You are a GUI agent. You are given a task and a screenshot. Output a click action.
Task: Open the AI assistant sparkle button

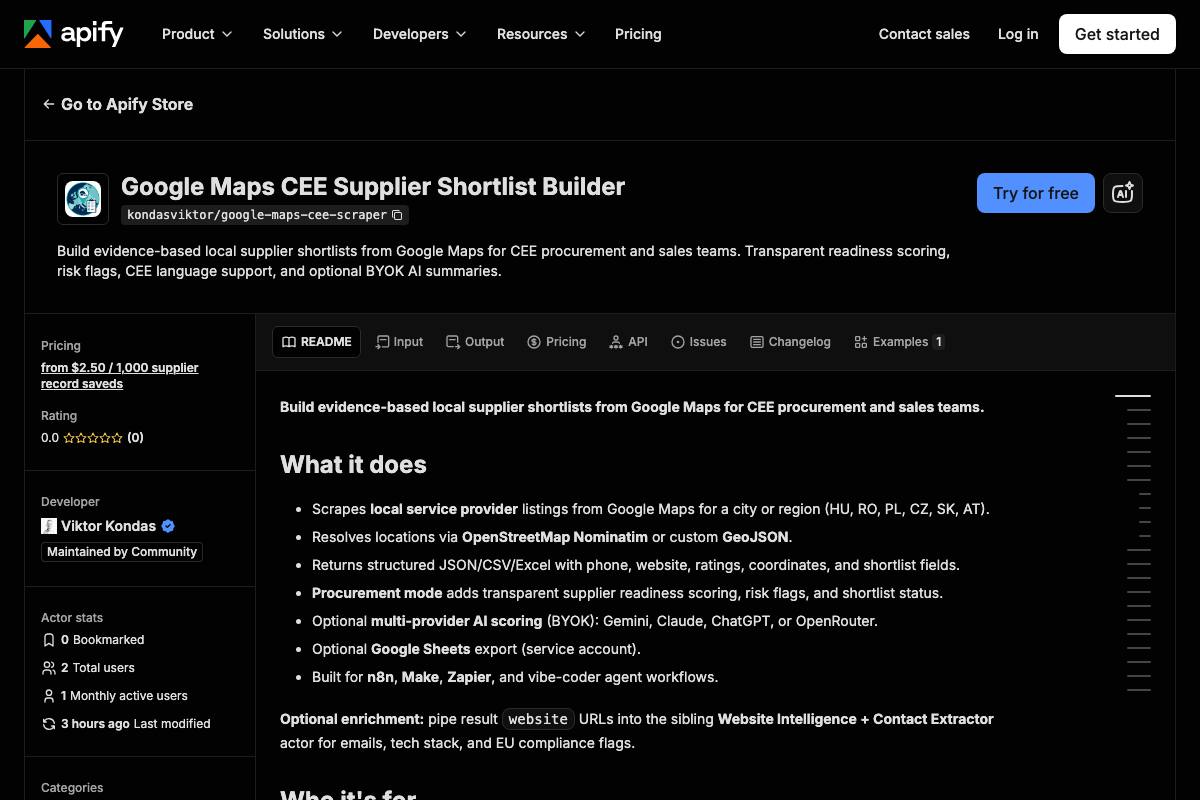pos(1123,193)
